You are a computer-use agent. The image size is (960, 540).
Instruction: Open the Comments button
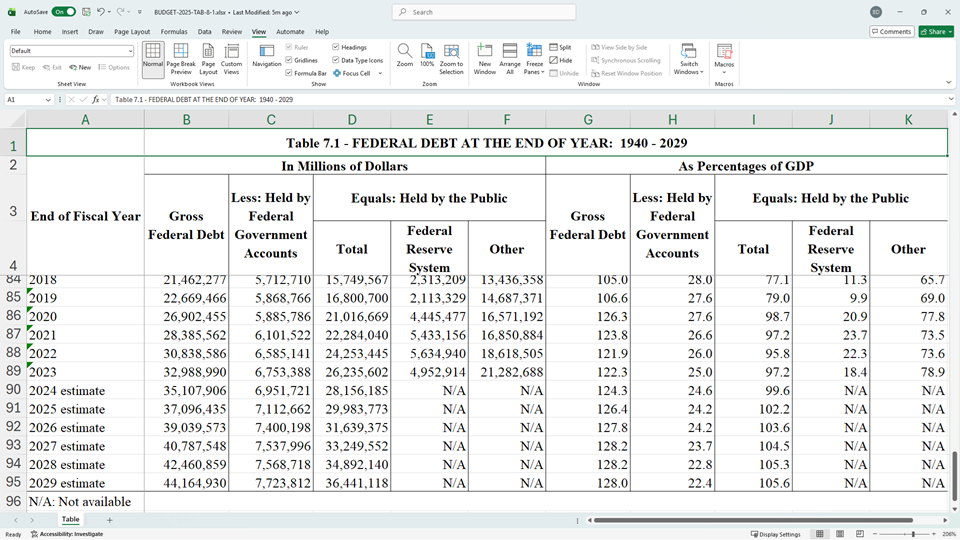[892, 32]
